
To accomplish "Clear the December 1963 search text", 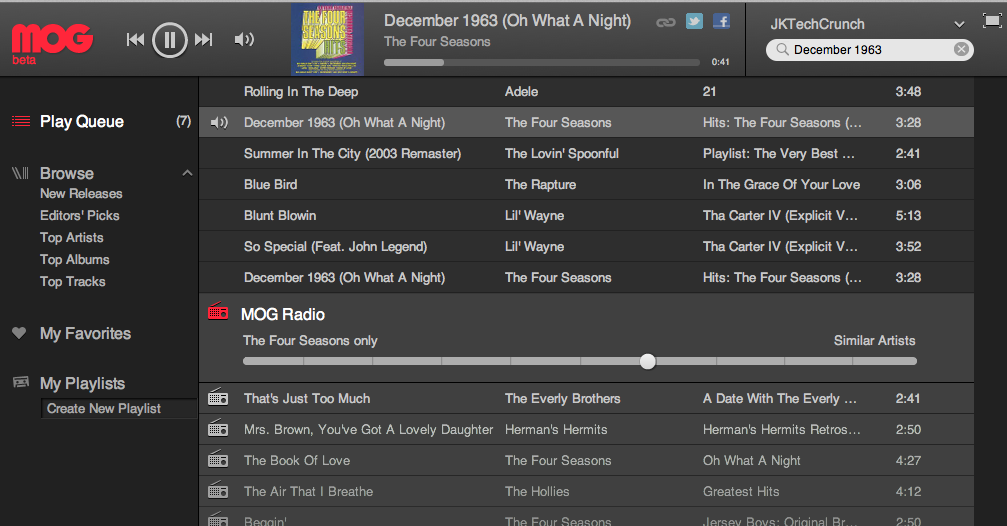I will 961,49.
